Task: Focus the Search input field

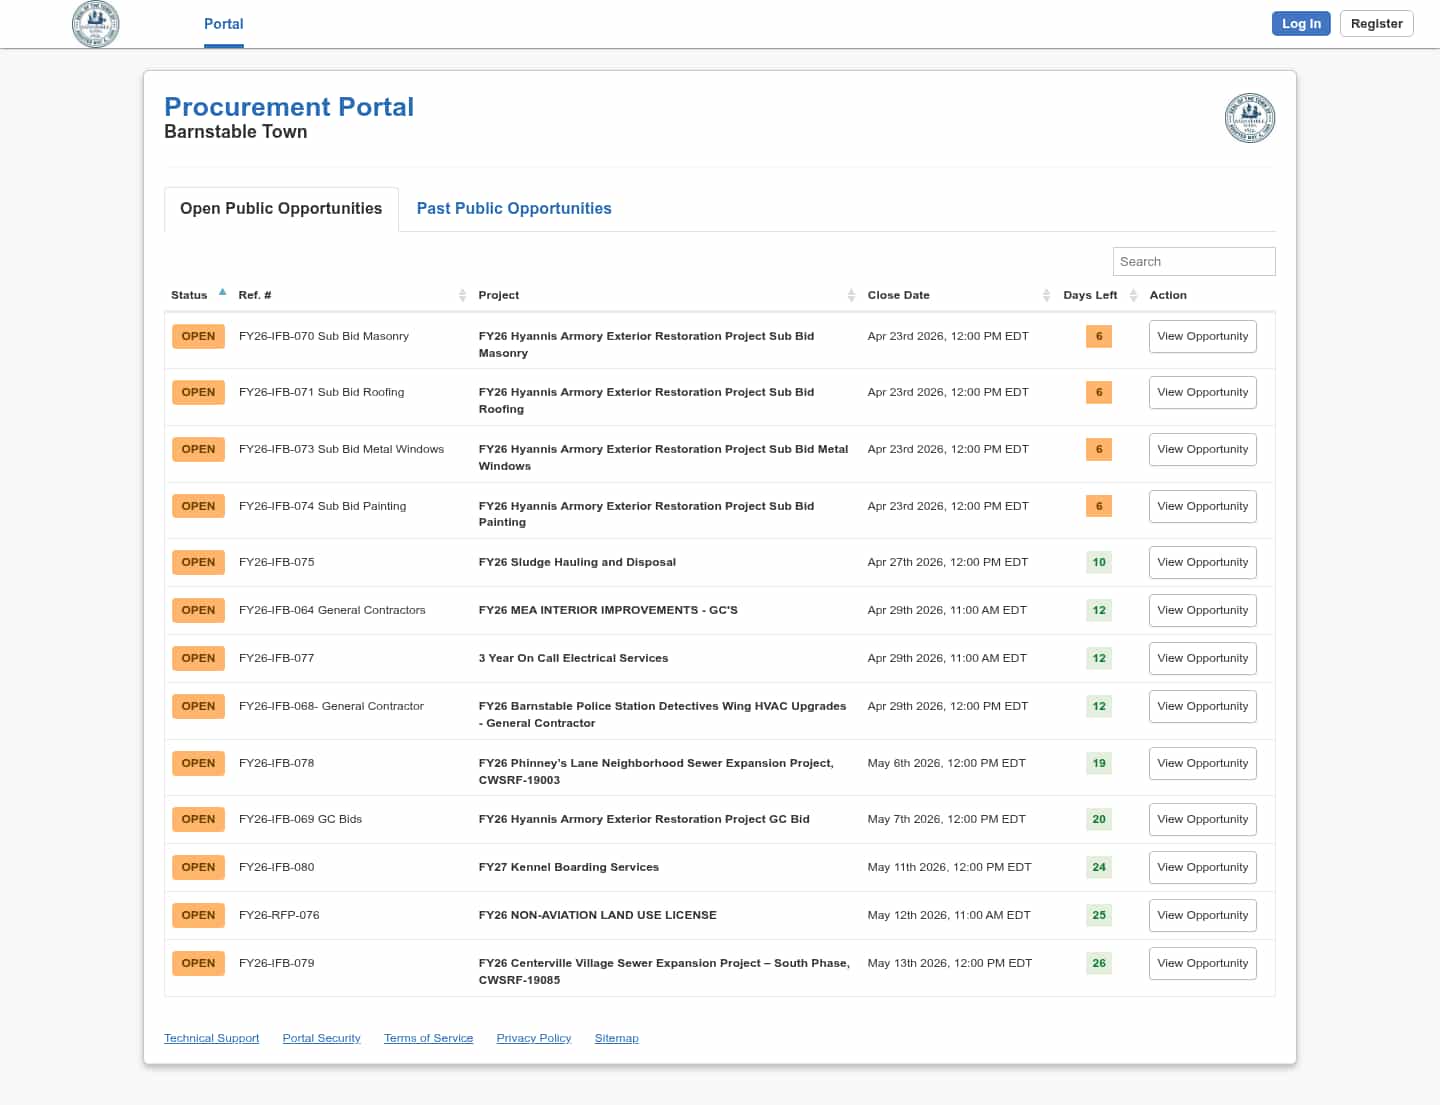Action: 1193,261
